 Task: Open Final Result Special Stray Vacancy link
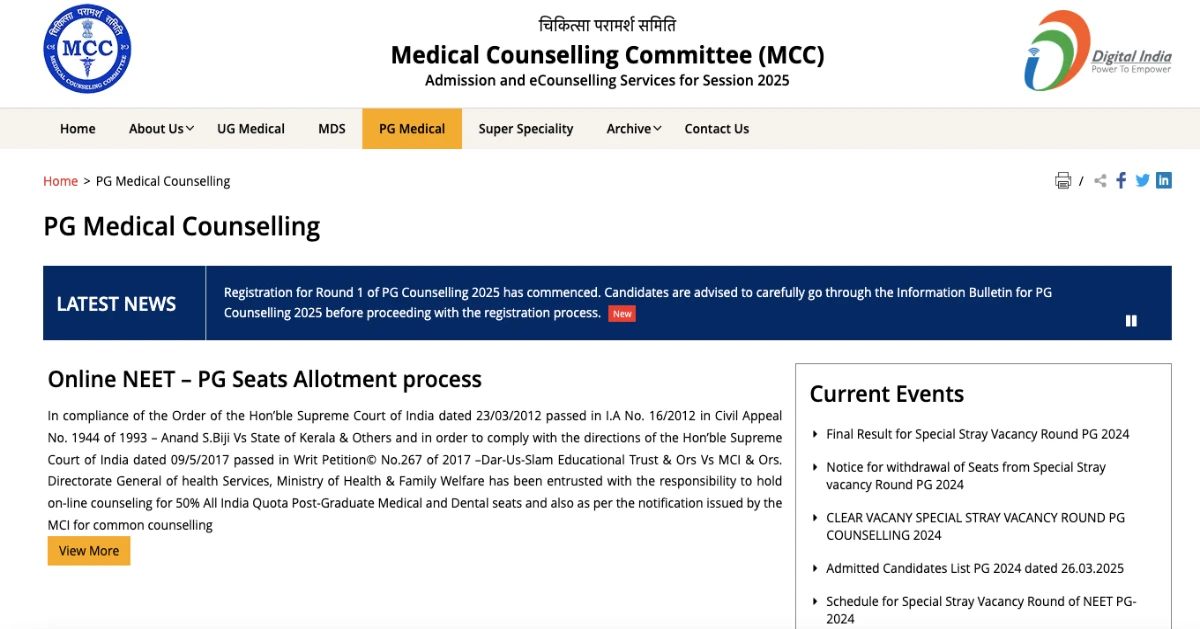tap(977, 434)
